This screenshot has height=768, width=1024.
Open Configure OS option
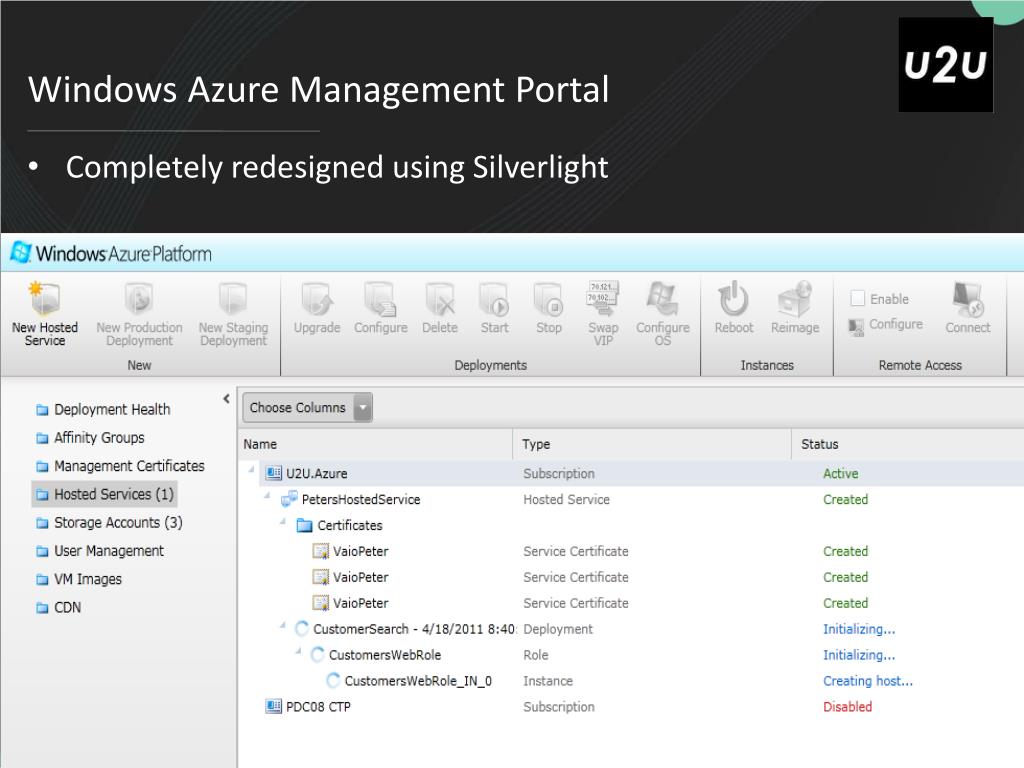click(663, 314)
